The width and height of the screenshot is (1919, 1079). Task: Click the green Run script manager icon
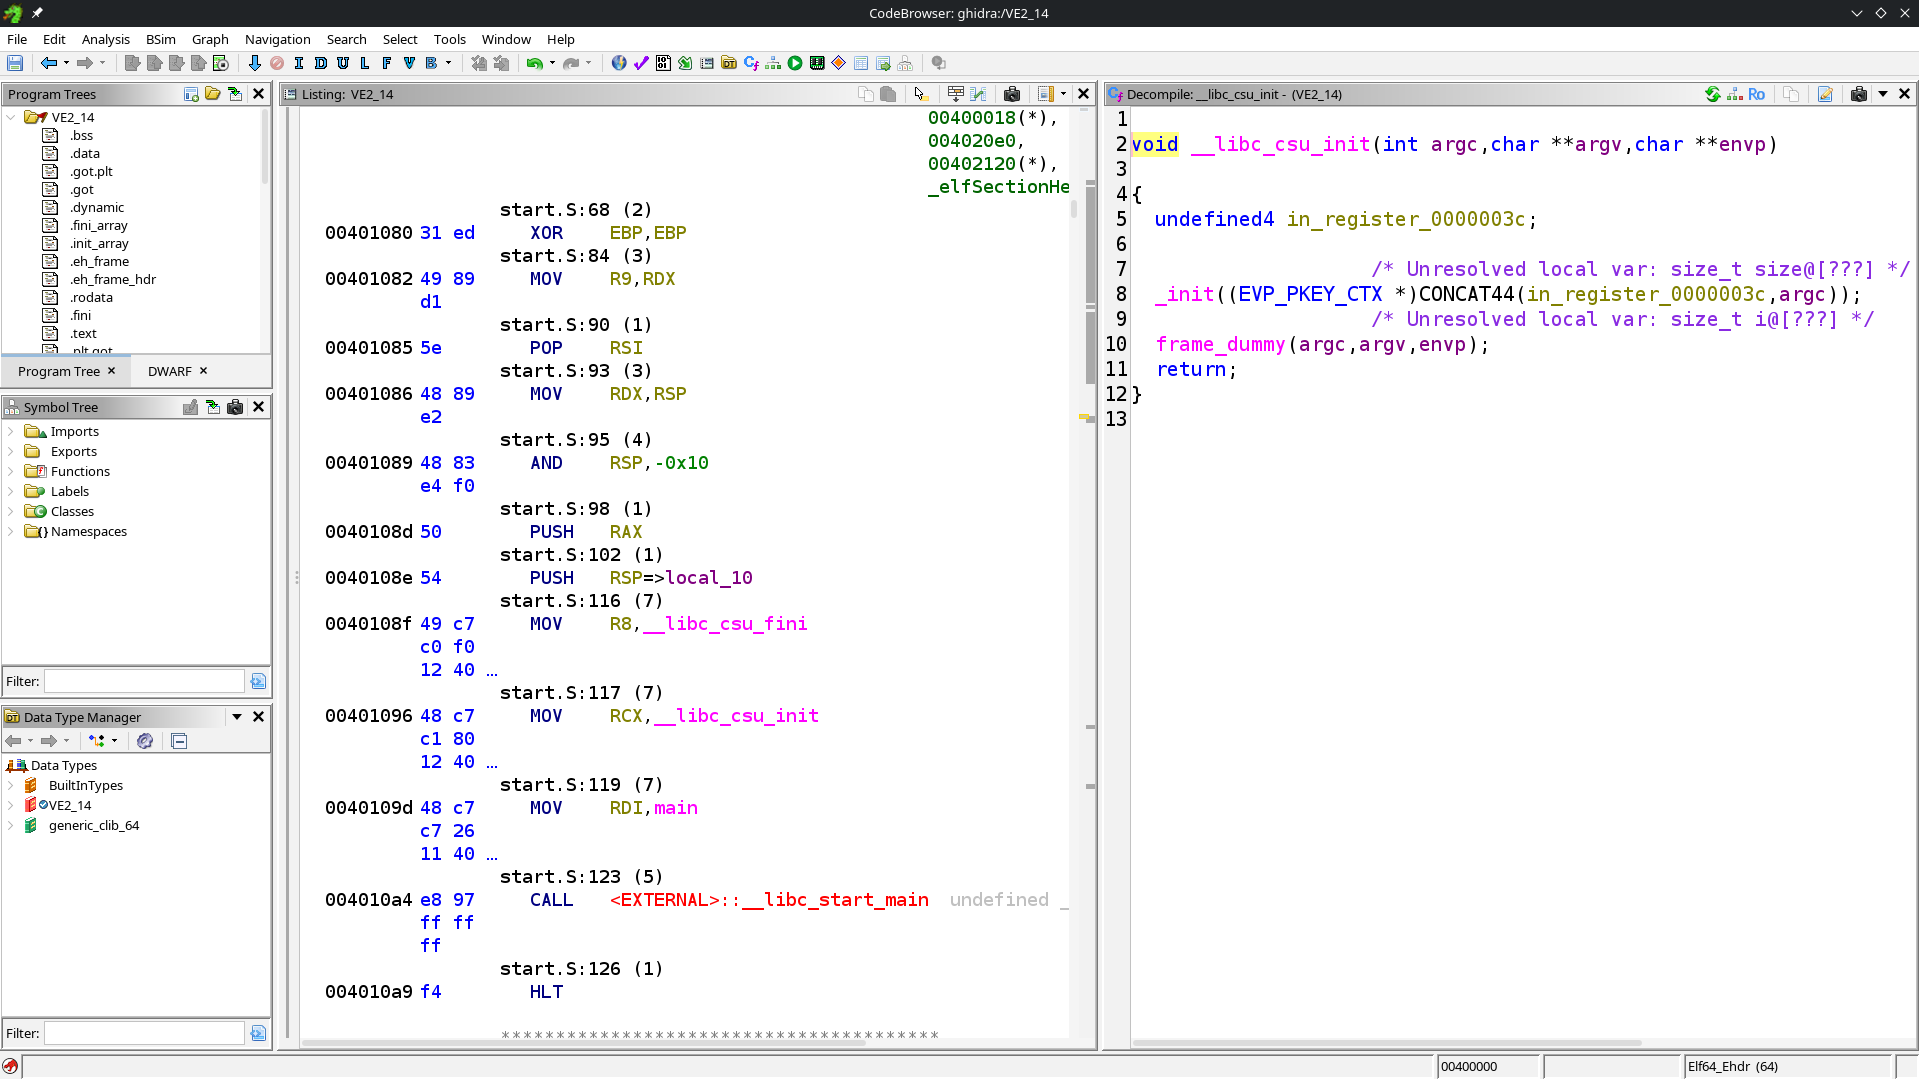pyautogui.click(x=795, y=63)
